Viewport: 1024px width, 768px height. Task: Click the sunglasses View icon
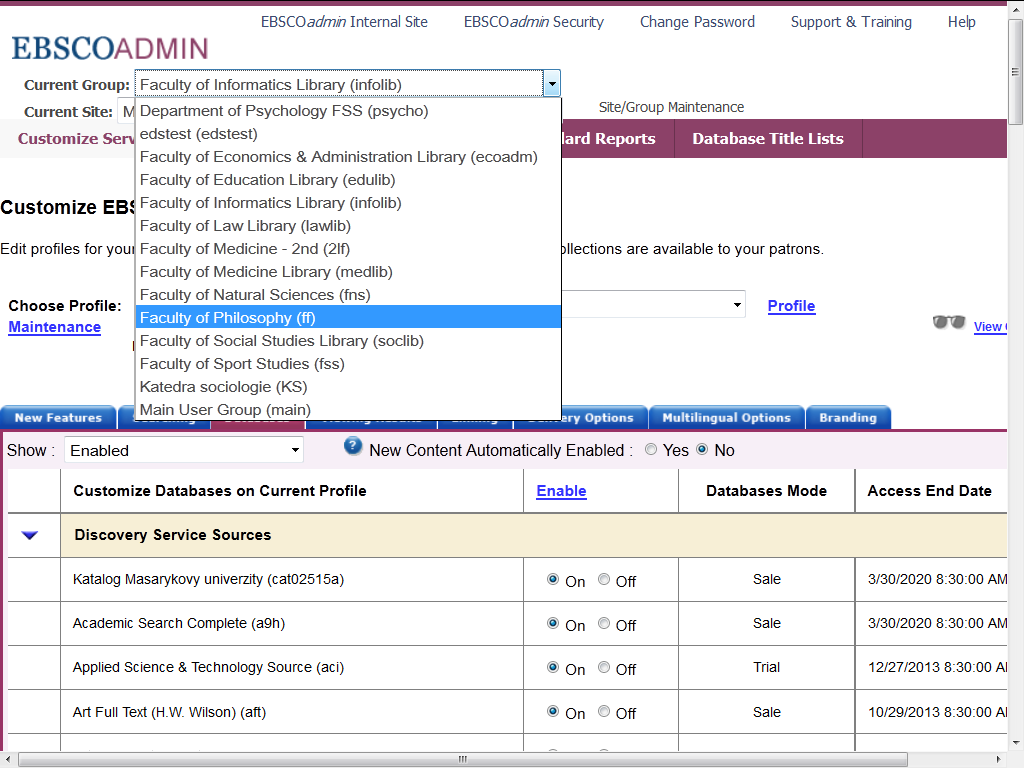pos(949,322)
